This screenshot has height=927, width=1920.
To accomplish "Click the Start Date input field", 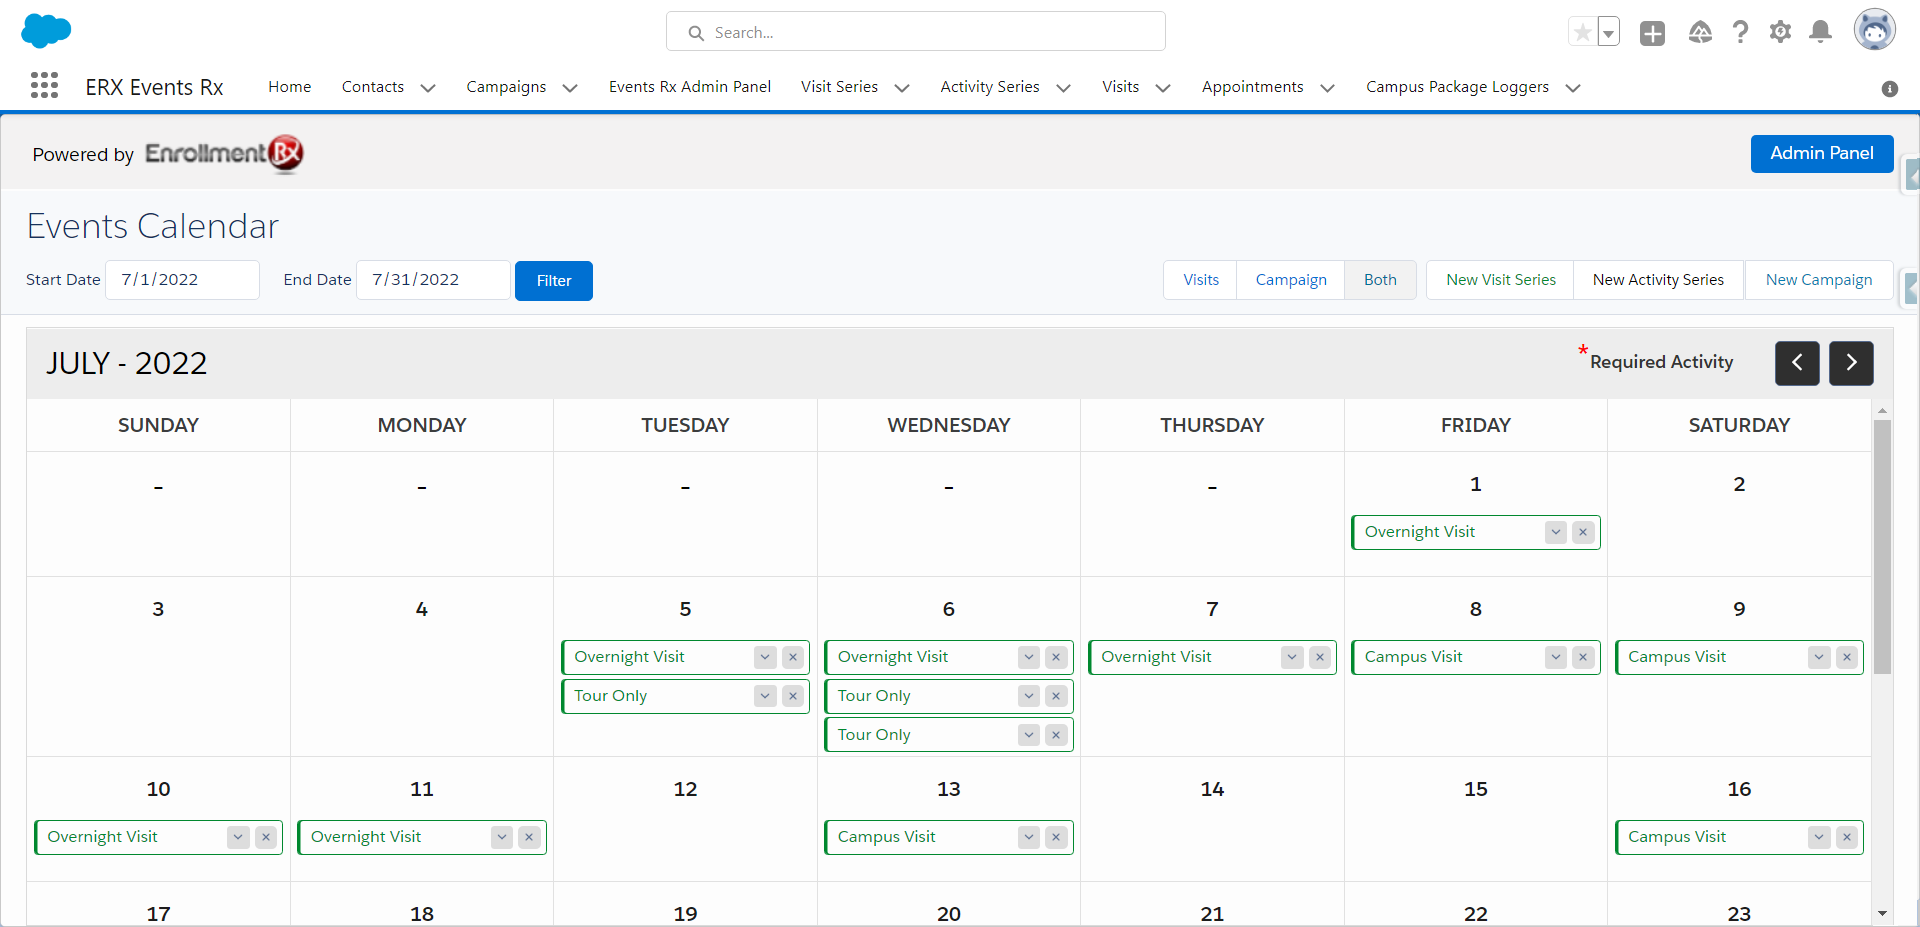I will click(183, 280).
